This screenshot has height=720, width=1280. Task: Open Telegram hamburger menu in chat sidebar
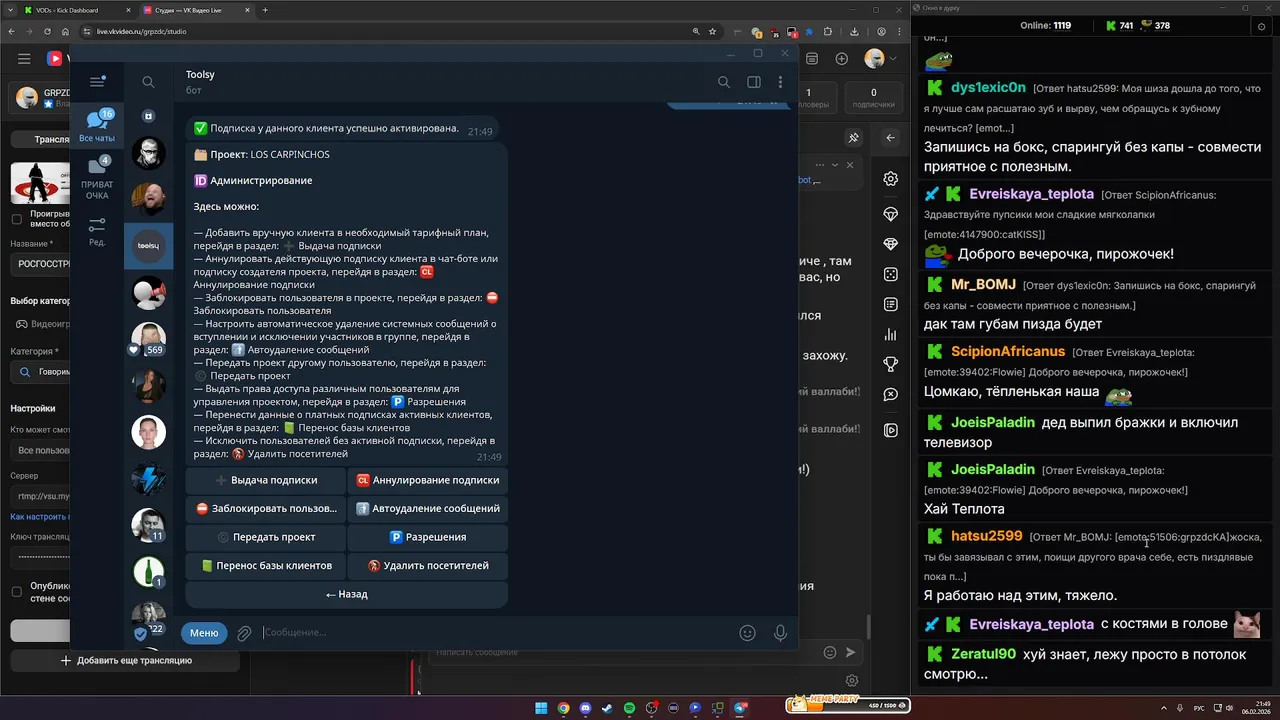pos(96,82)
